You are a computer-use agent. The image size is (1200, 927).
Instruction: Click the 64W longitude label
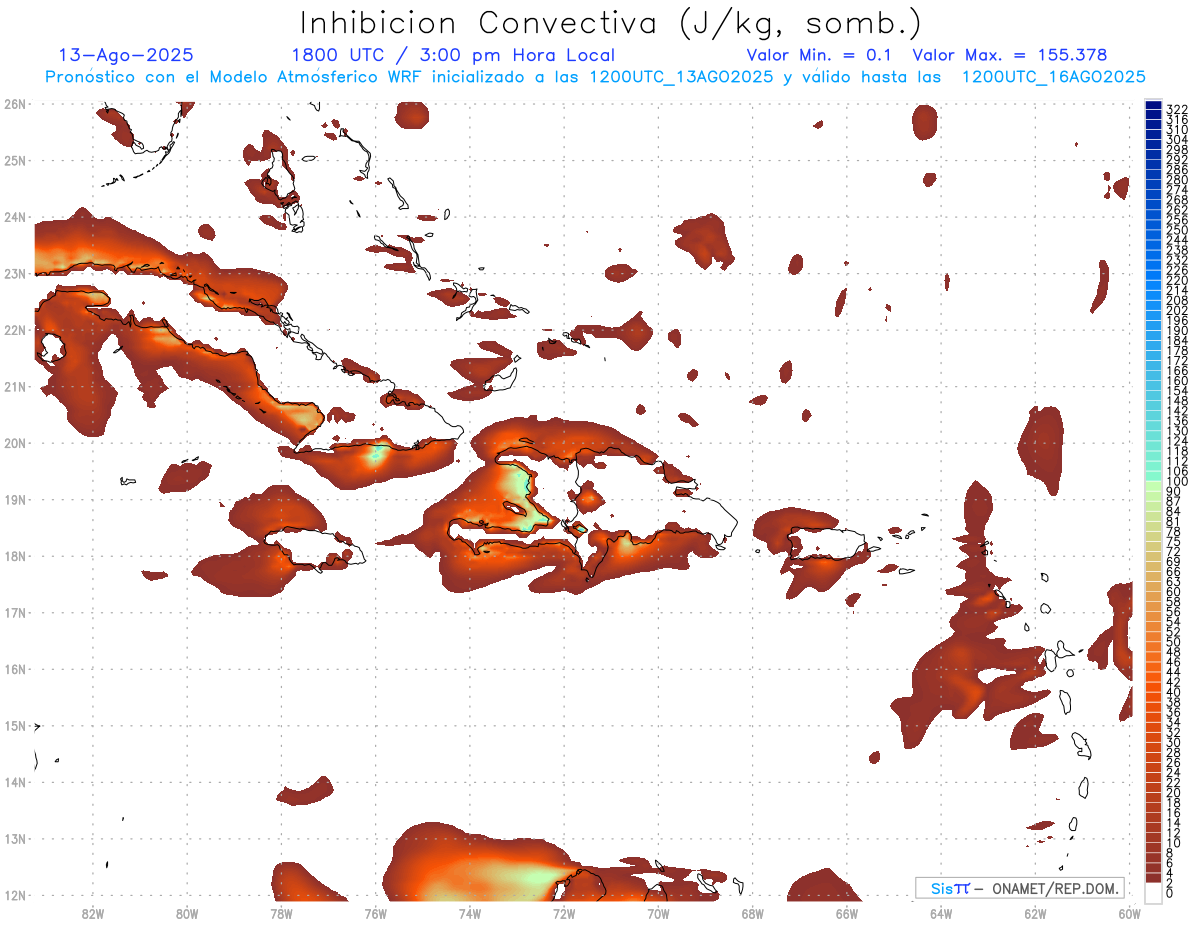point(940,913)
